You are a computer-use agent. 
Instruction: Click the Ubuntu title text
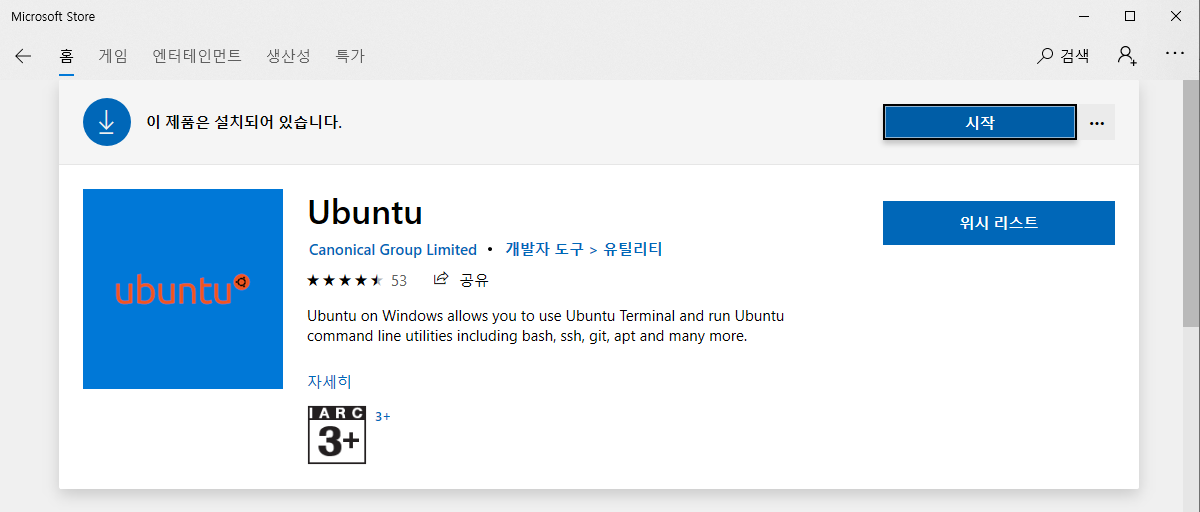pyautogui.click(x=365, y=212)
